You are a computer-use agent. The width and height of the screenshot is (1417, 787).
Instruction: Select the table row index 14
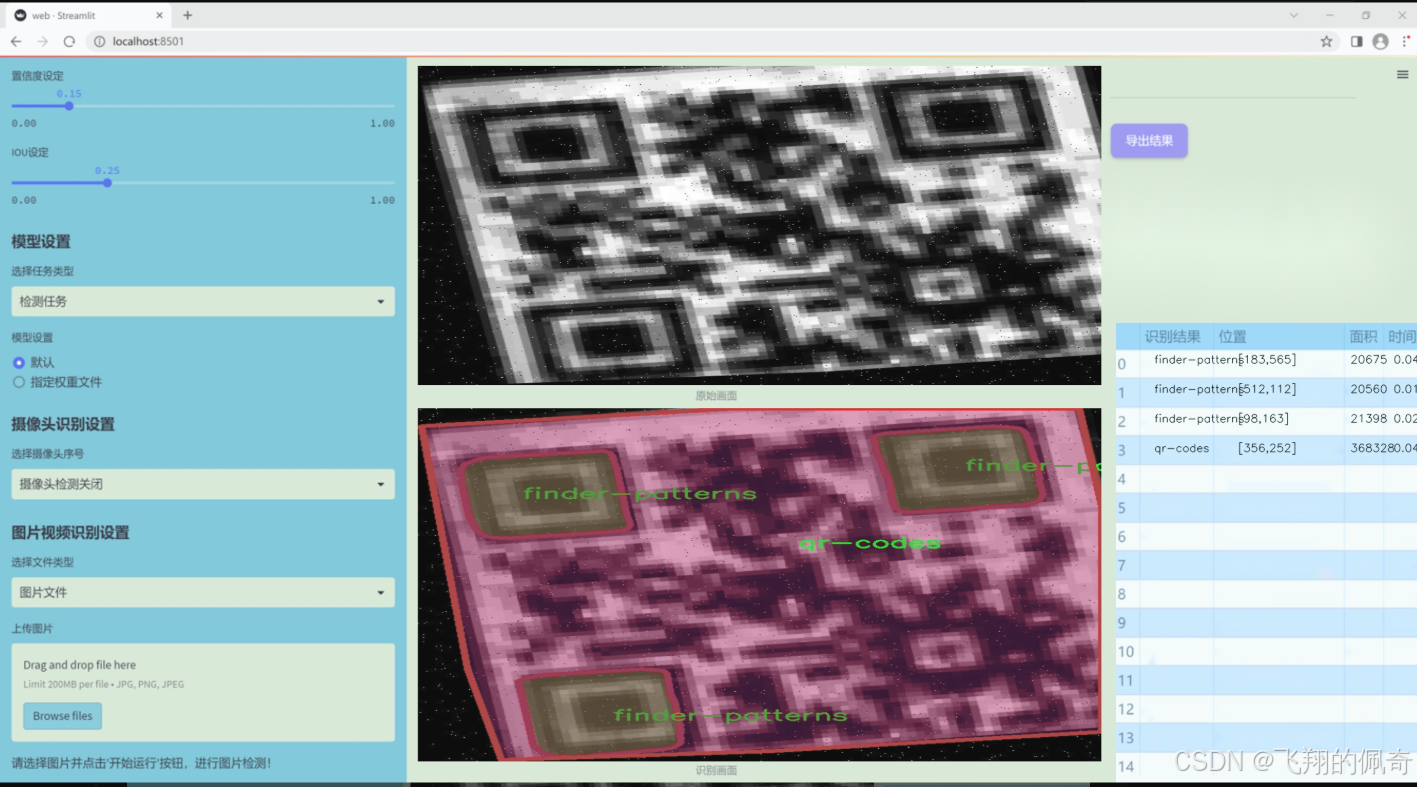pyautogui.click(x=1127, y=767)
